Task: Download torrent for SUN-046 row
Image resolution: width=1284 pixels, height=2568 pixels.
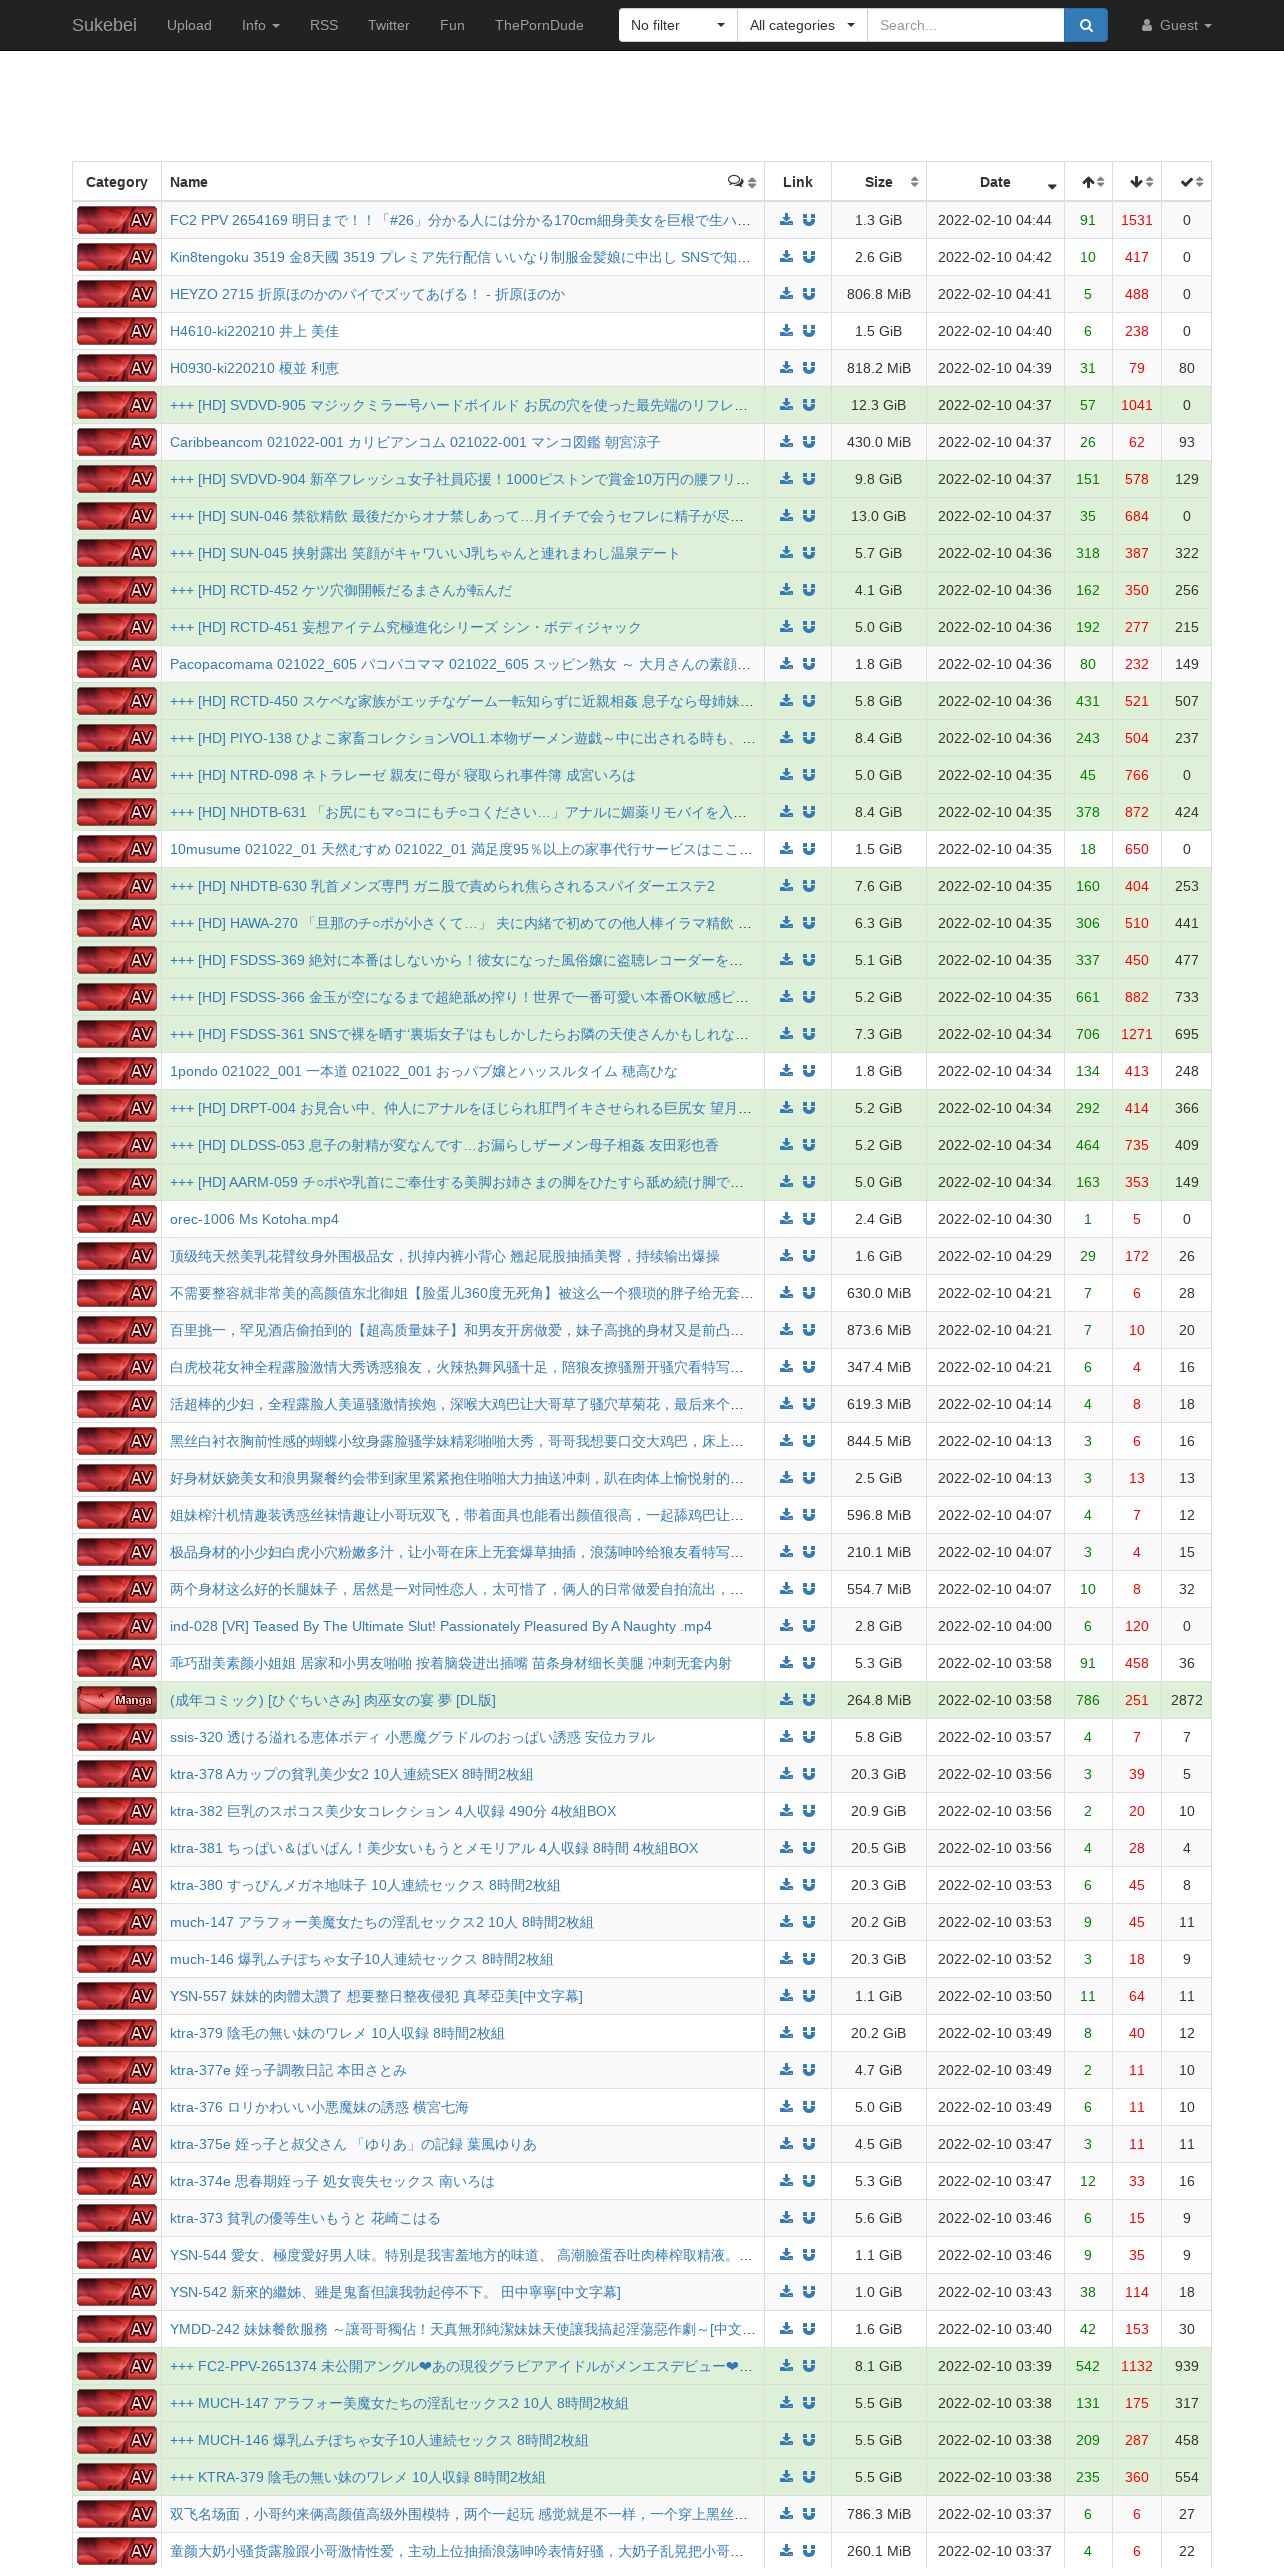Action: [x=787, y=516]
